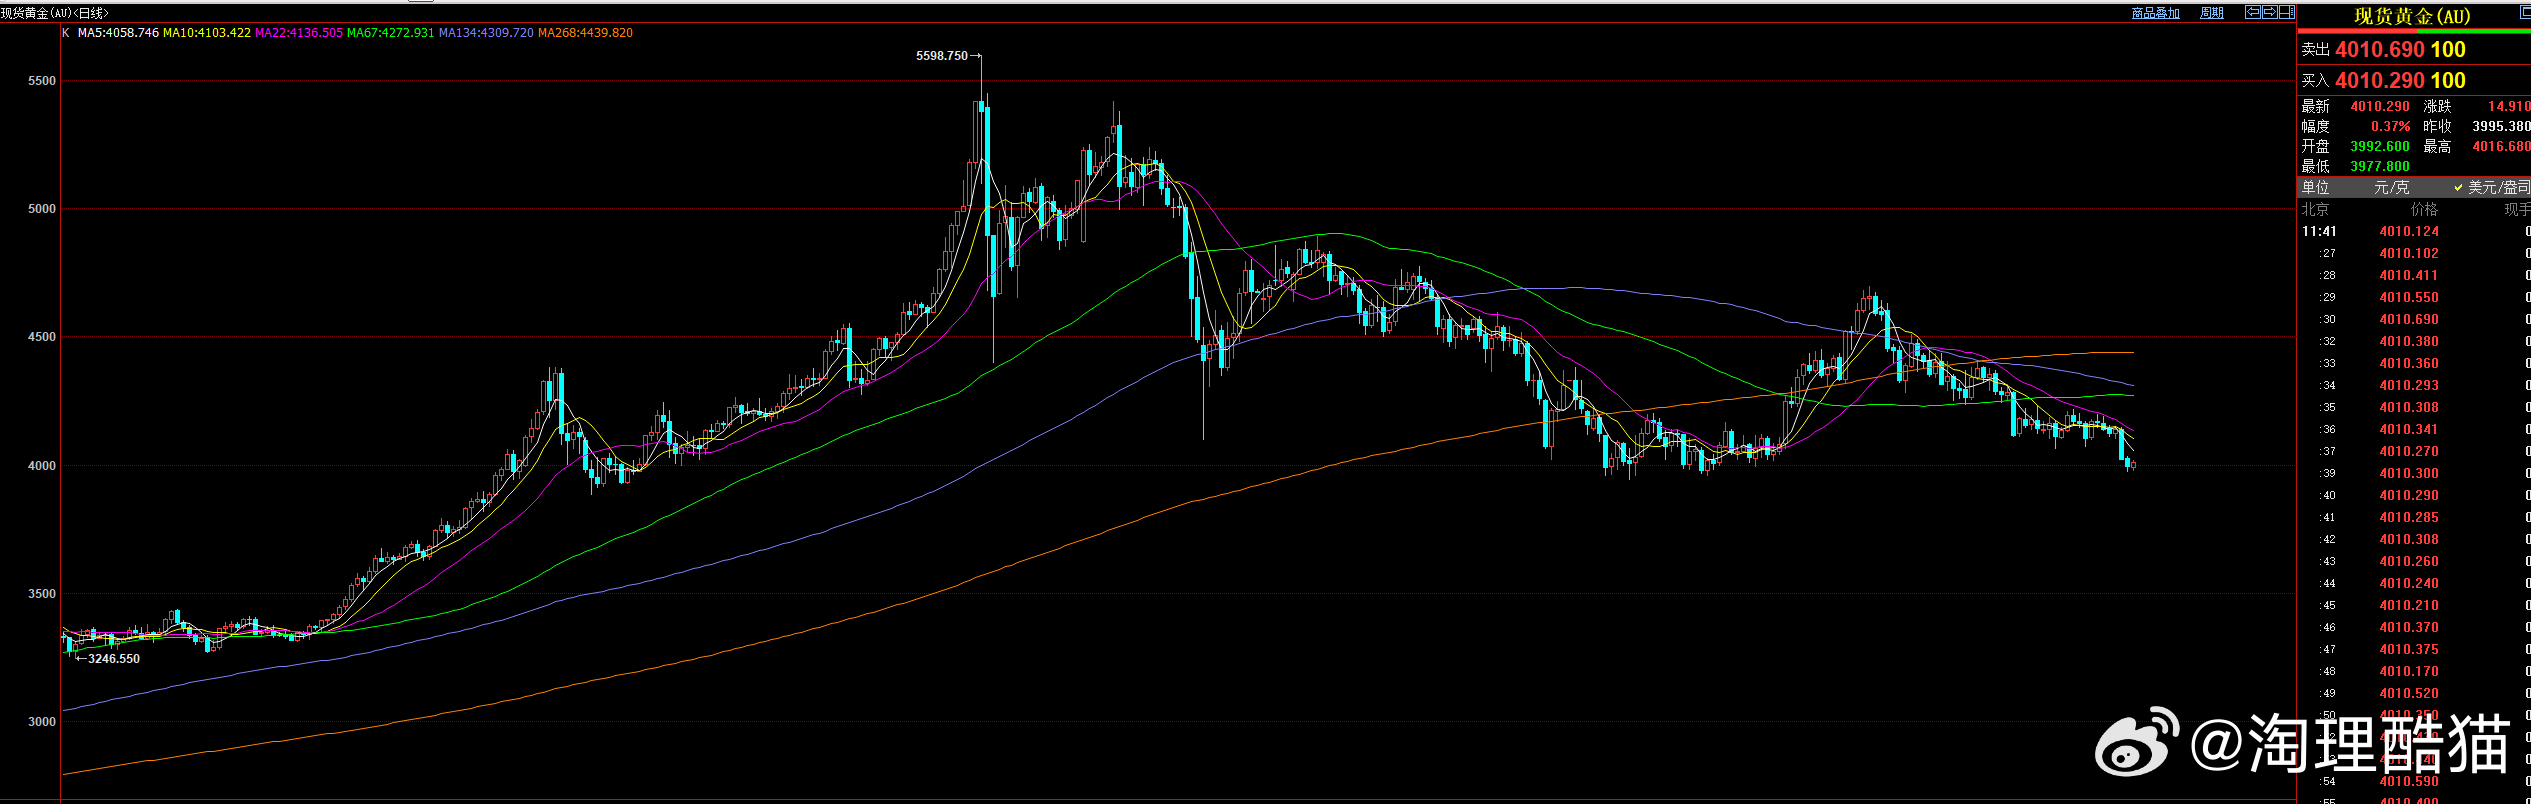Click the chart title 现货黄金(AU)<日线>

tap(55, 13)
